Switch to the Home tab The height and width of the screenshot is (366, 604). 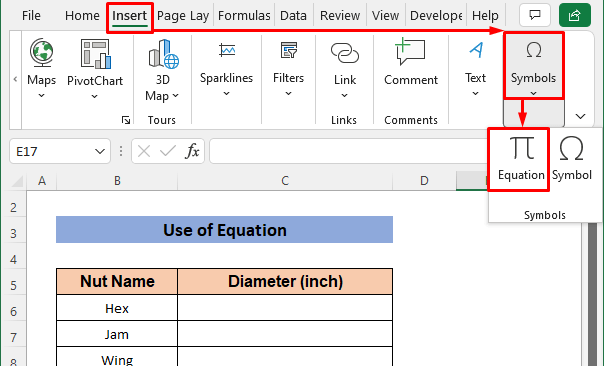click(x=82, y=16)
